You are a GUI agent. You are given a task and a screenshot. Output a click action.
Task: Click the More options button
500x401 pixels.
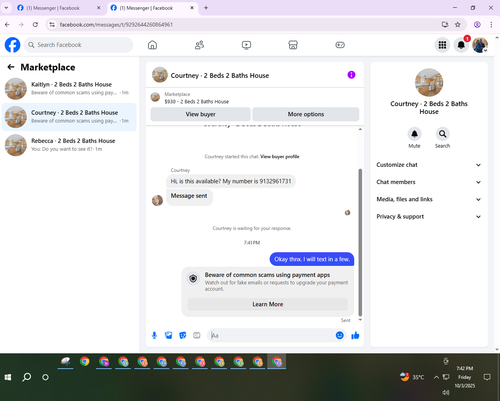click(x=306, y=114)
